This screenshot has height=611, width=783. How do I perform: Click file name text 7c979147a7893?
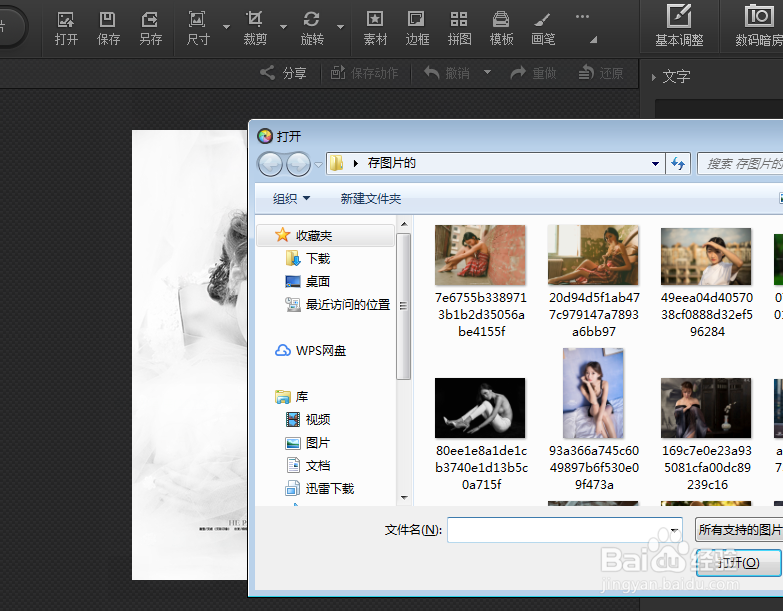[594, 314]
